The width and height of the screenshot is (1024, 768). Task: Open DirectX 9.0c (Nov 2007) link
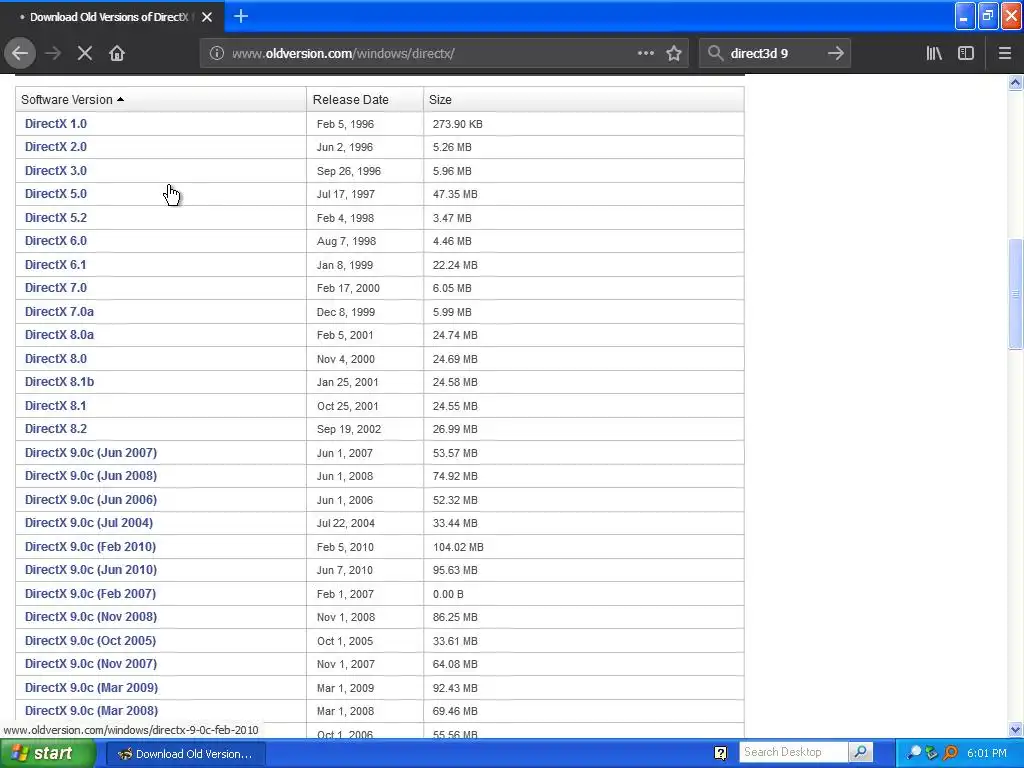91,664
